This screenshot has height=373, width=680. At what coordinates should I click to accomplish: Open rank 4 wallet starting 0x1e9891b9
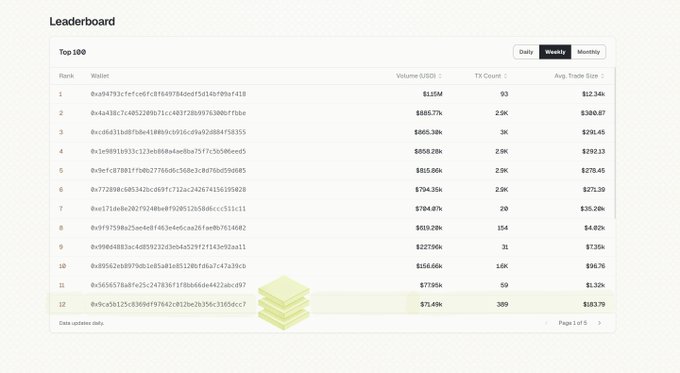pyautogui.click(x=168, y=151)
